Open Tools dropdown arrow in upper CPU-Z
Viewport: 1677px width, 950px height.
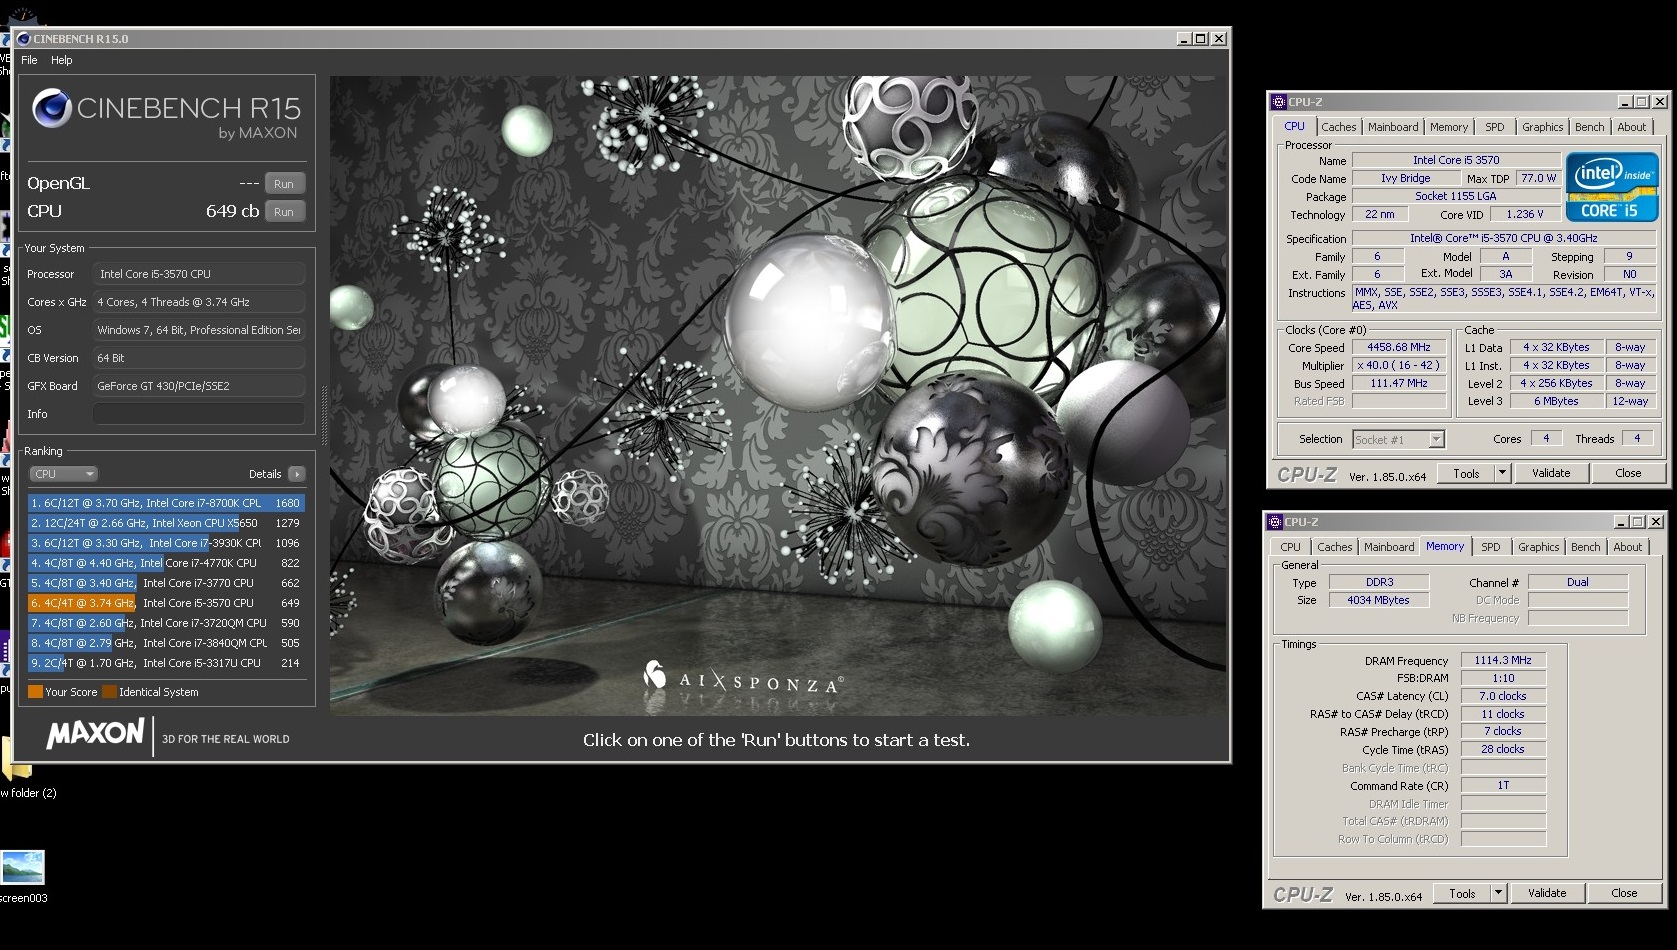point(1502,473)
